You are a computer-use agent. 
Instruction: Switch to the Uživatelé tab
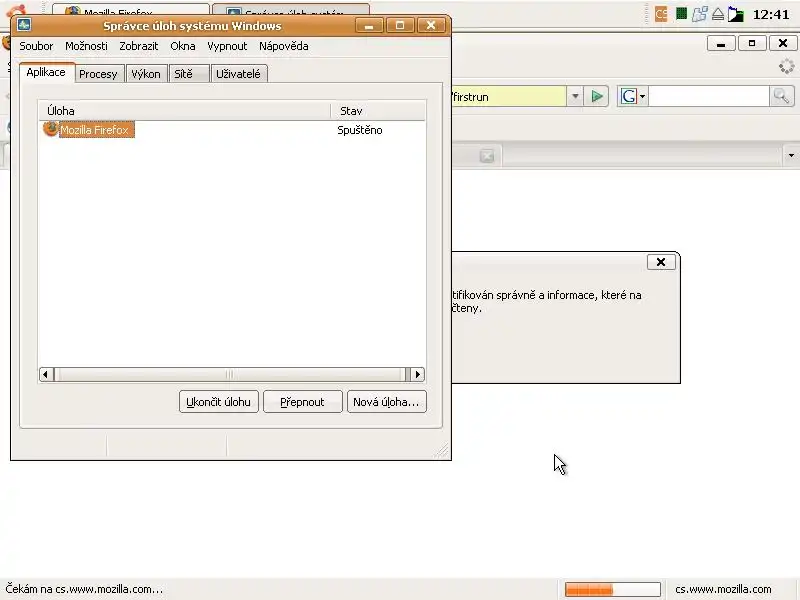point(238,74)
